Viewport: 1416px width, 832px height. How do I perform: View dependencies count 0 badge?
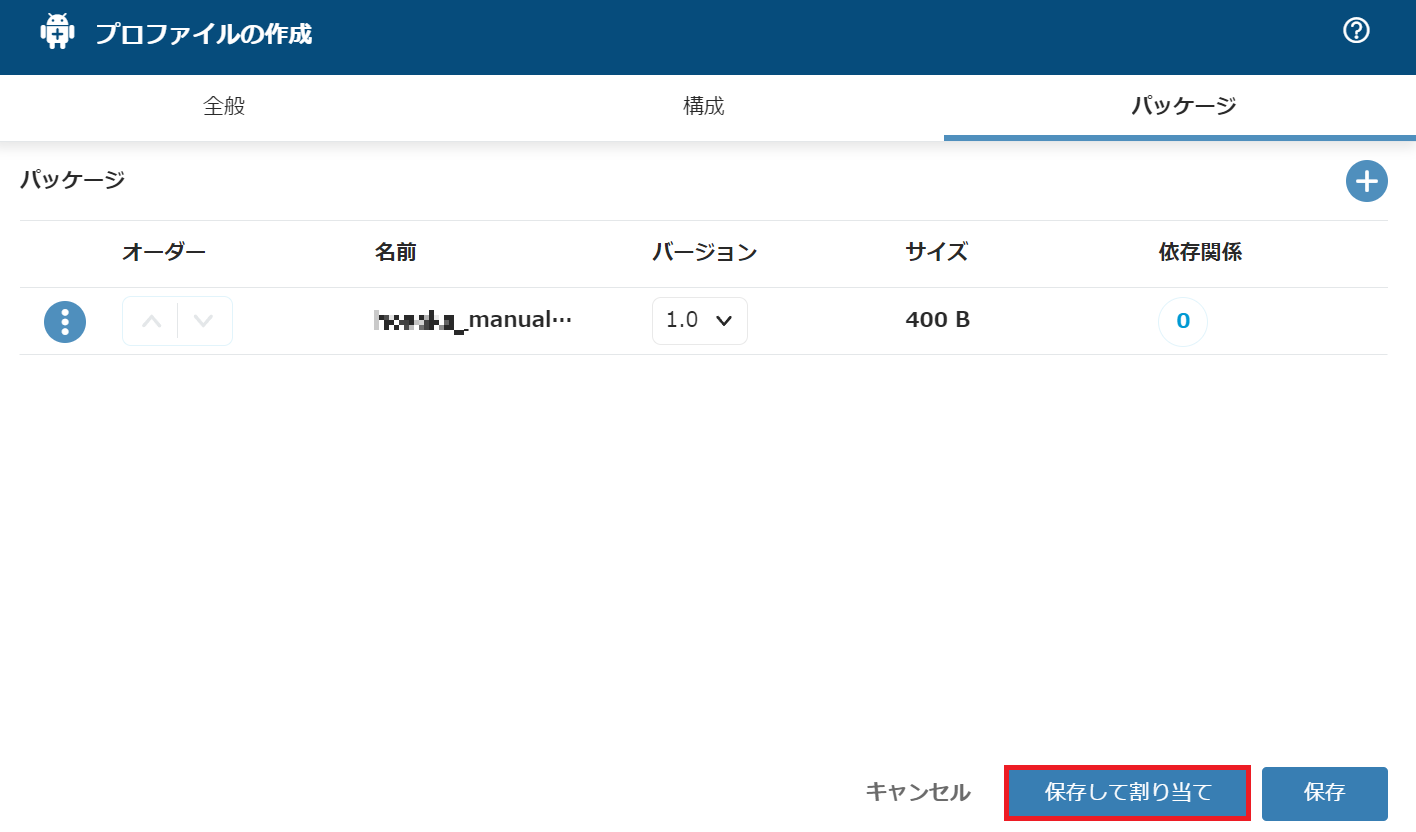(1183, 321)
